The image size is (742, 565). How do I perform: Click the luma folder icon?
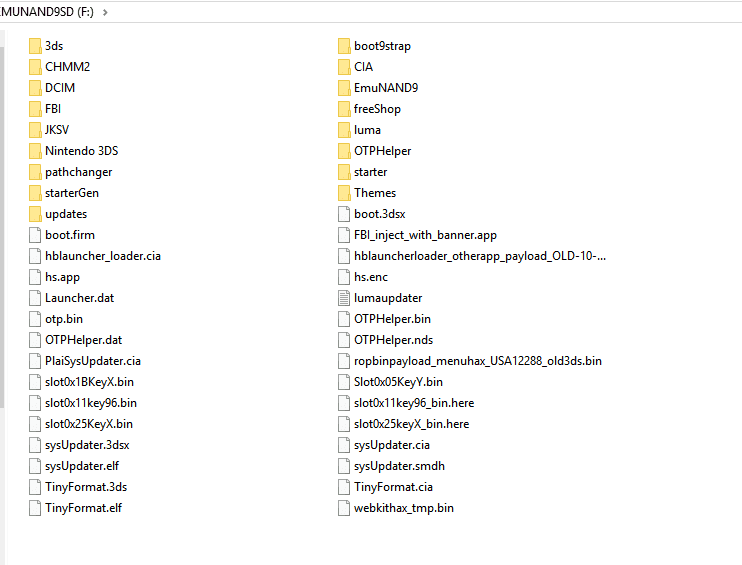(x=344, y=130)
